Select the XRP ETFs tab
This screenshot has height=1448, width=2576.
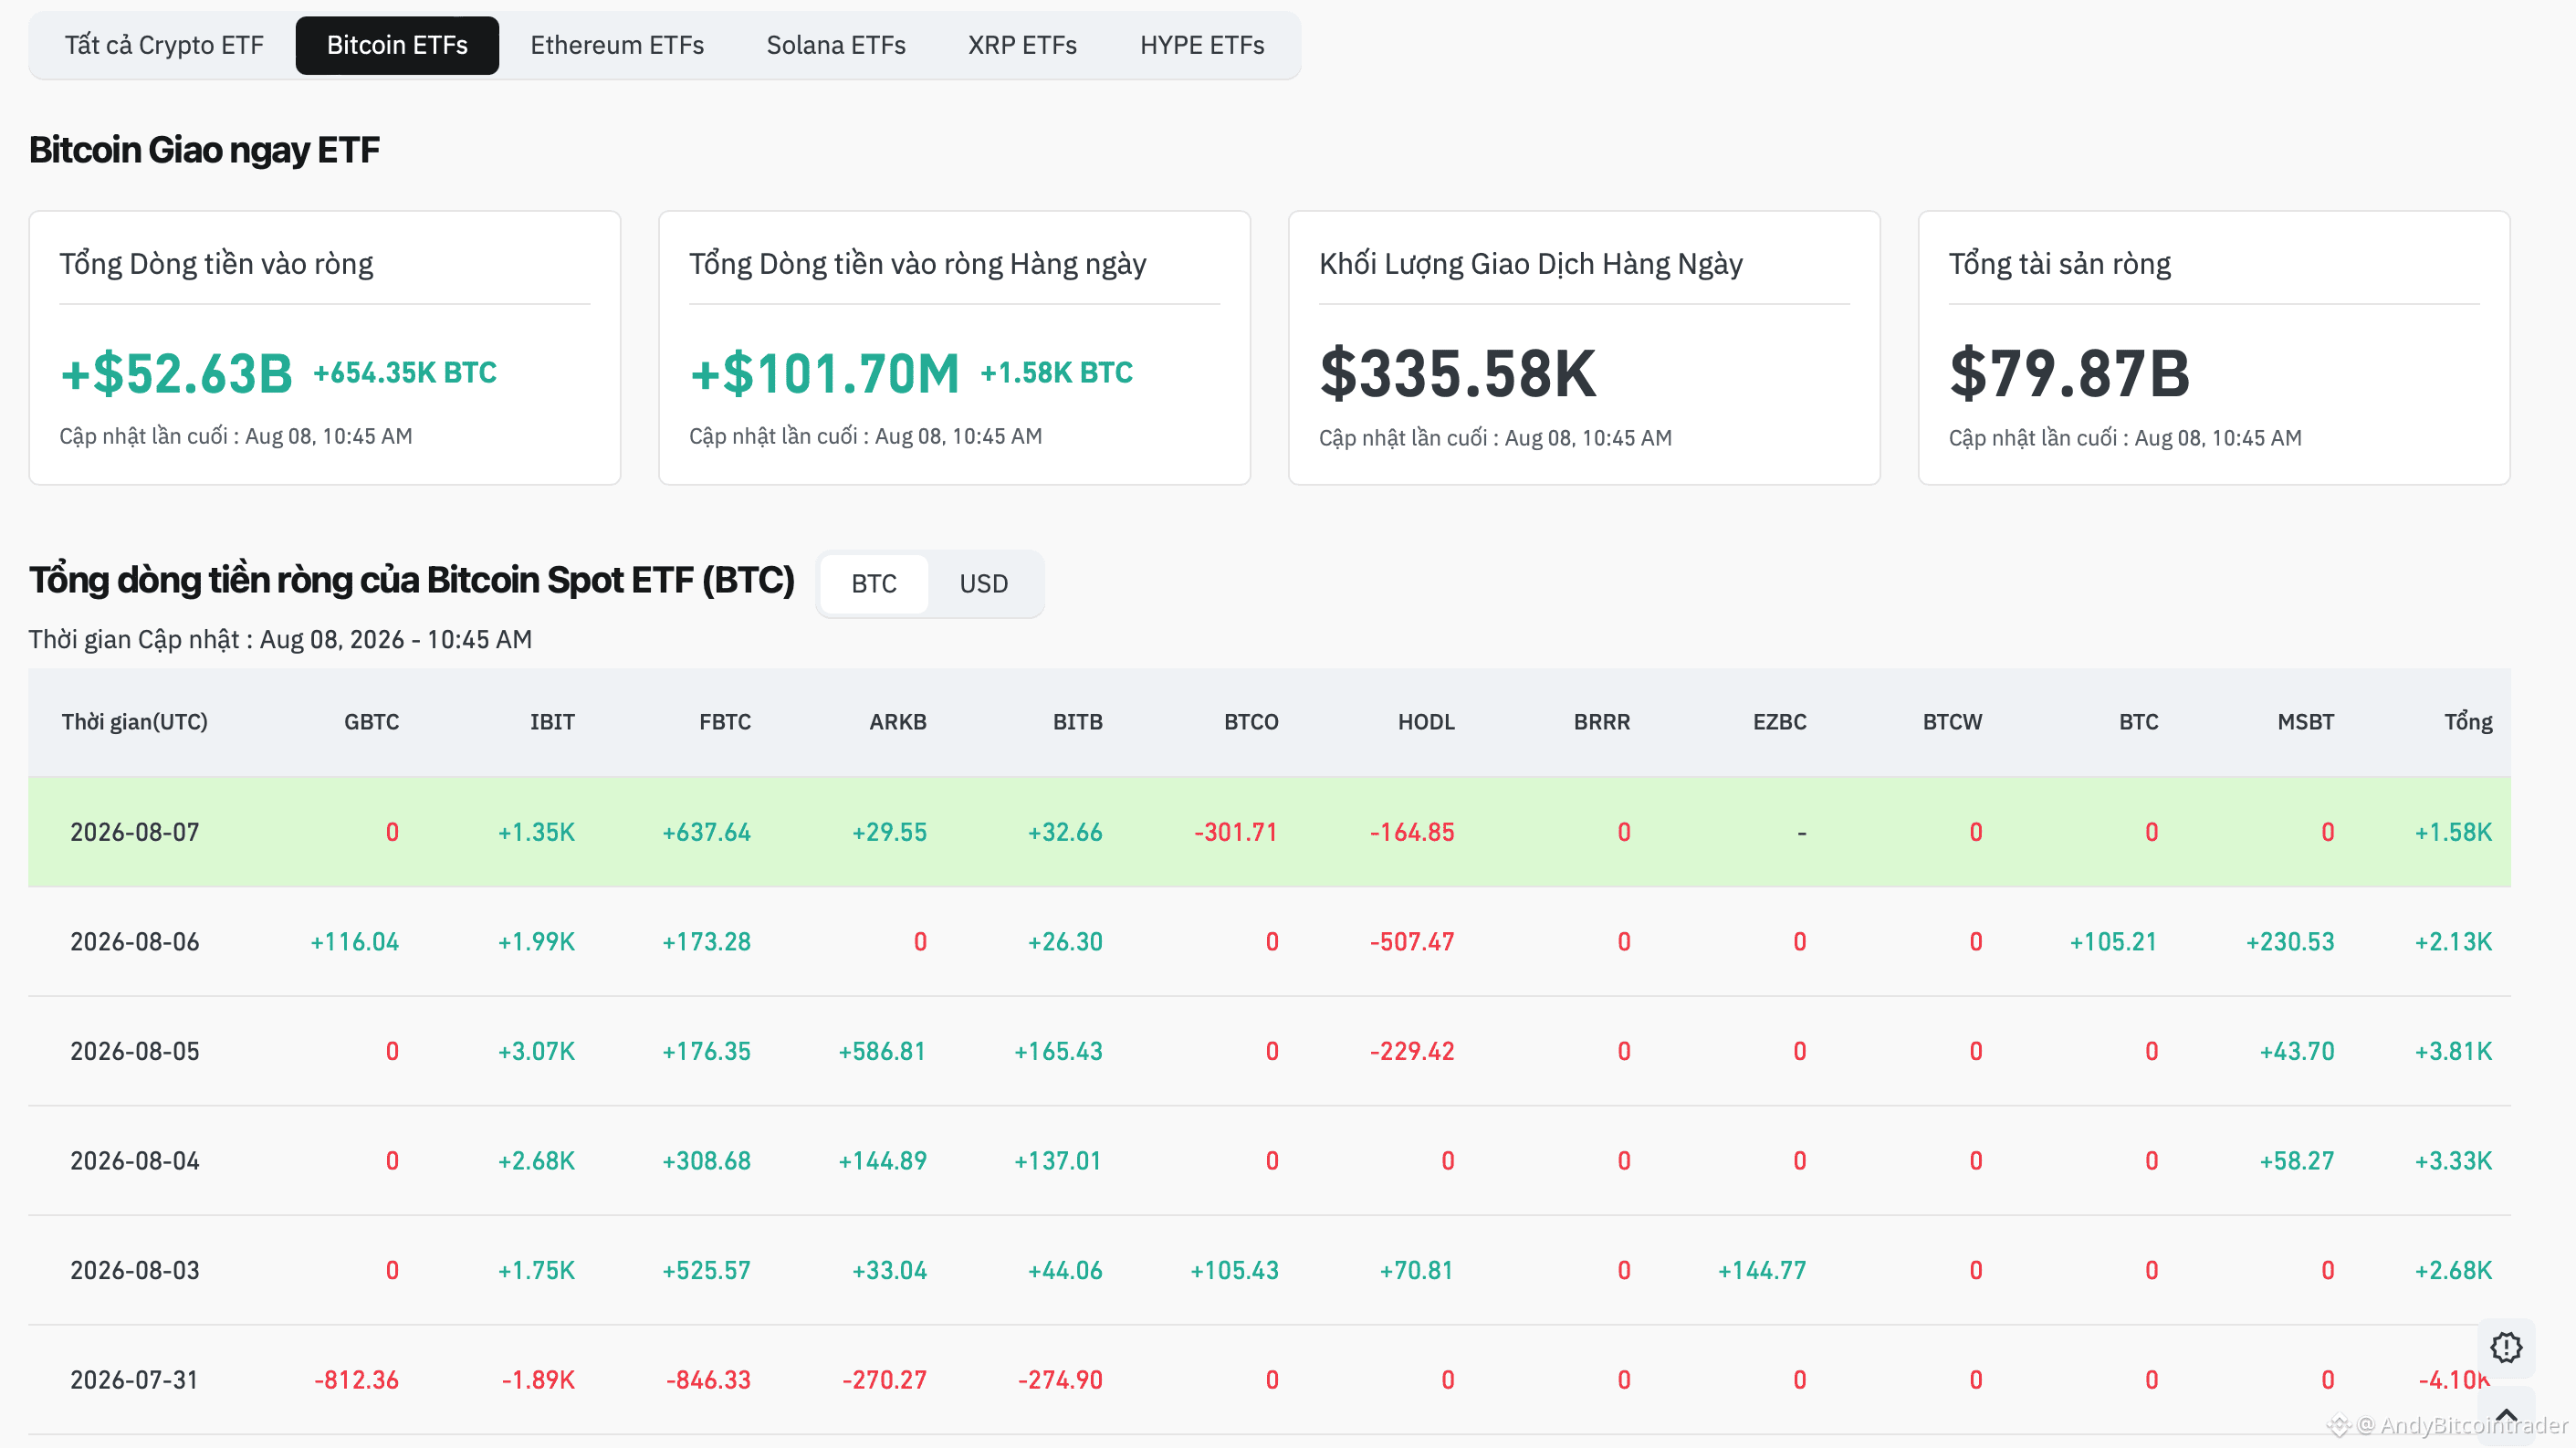(x=1022, y=46)
